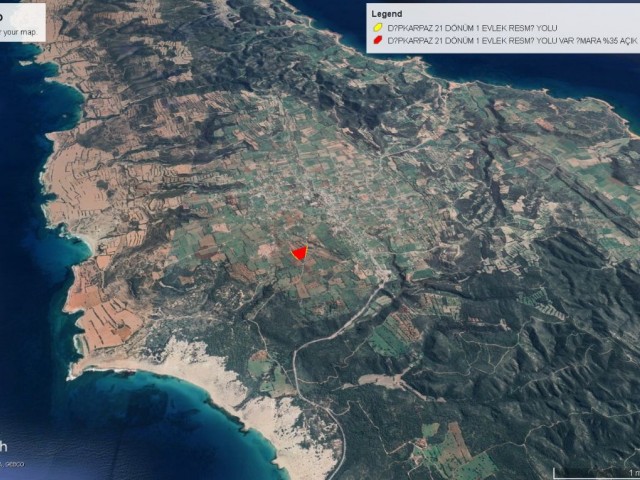Click the yellow polygon icon in the legend
The height and width of the screenshot is (480, 640).
[x=375, y=27]
